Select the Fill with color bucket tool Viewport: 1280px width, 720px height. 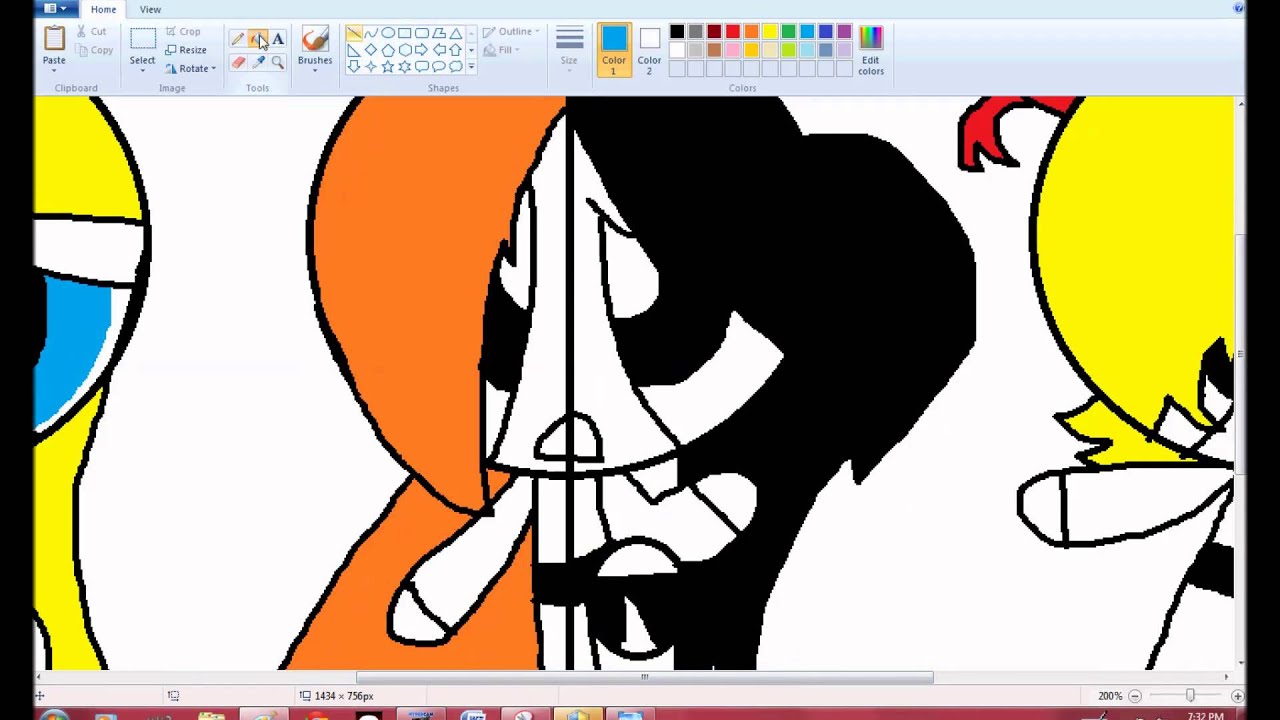point(258,40)
